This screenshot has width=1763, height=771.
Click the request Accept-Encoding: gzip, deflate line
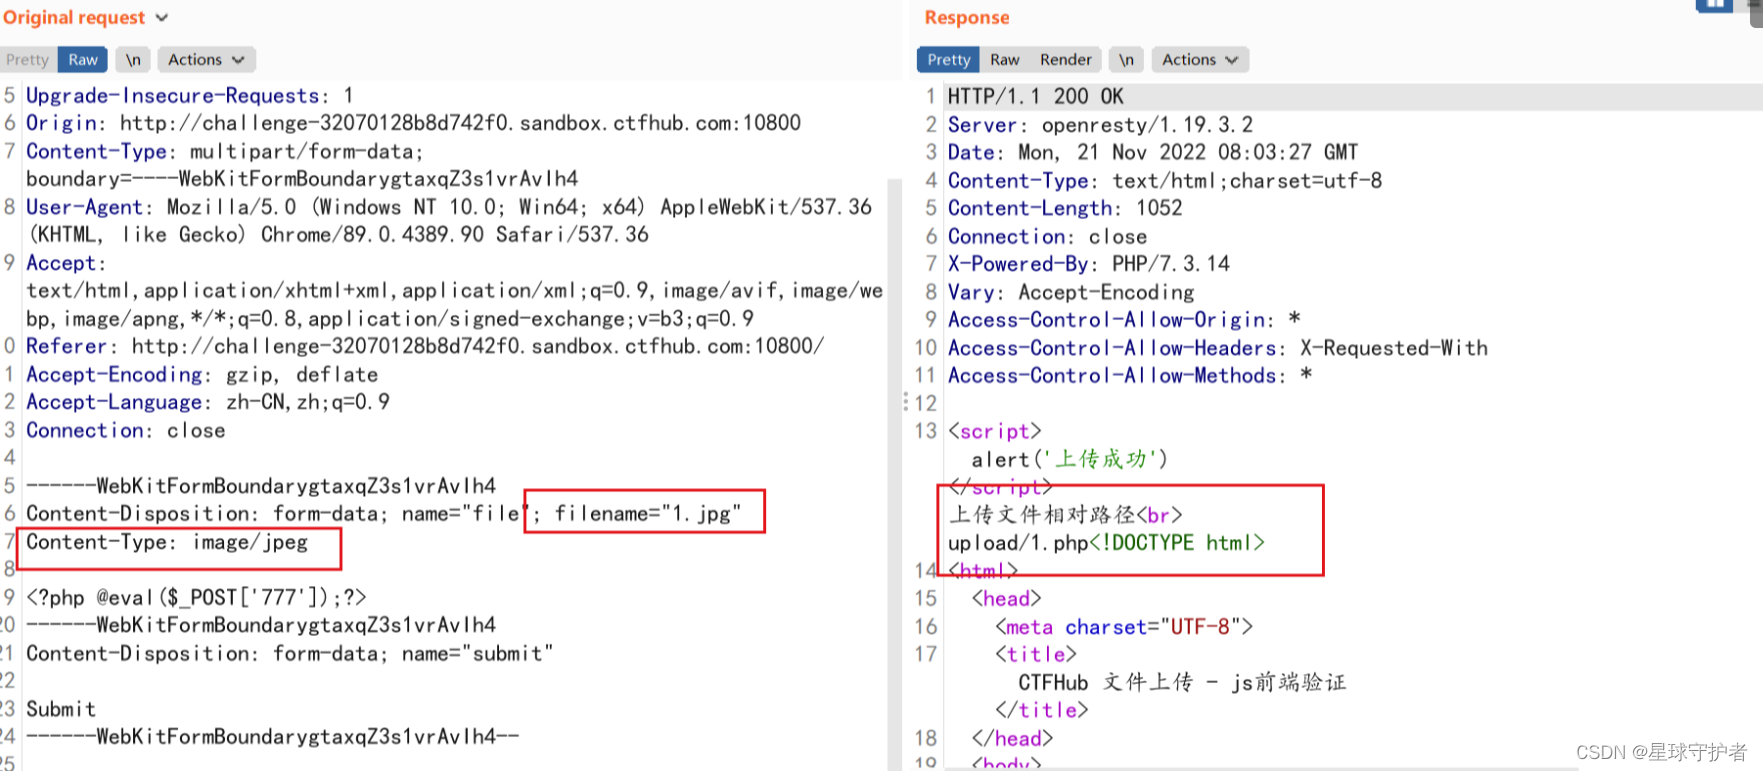[202, 375]
